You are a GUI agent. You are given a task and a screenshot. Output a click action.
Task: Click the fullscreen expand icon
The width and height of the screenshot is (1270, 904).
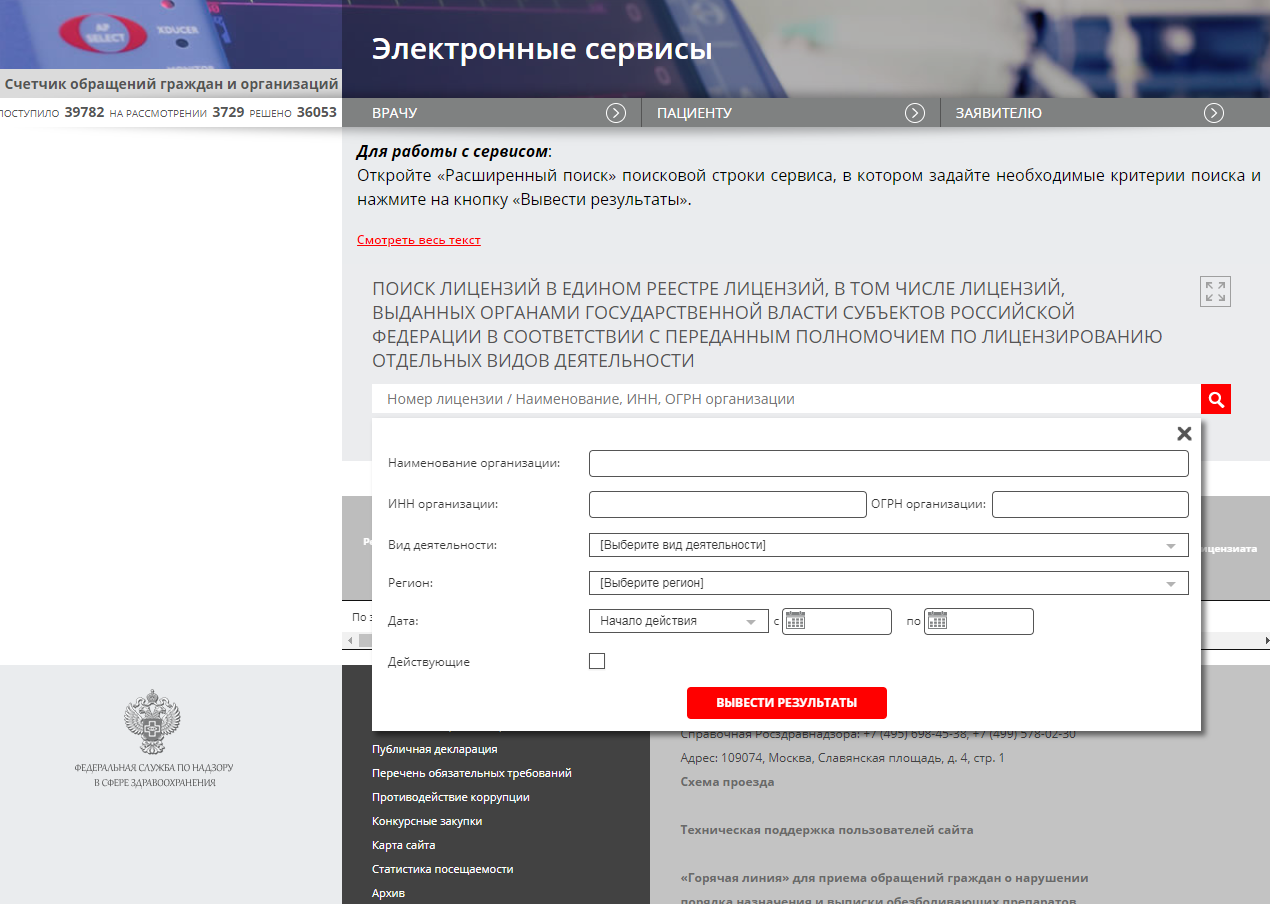click(x=1215, y=291)
